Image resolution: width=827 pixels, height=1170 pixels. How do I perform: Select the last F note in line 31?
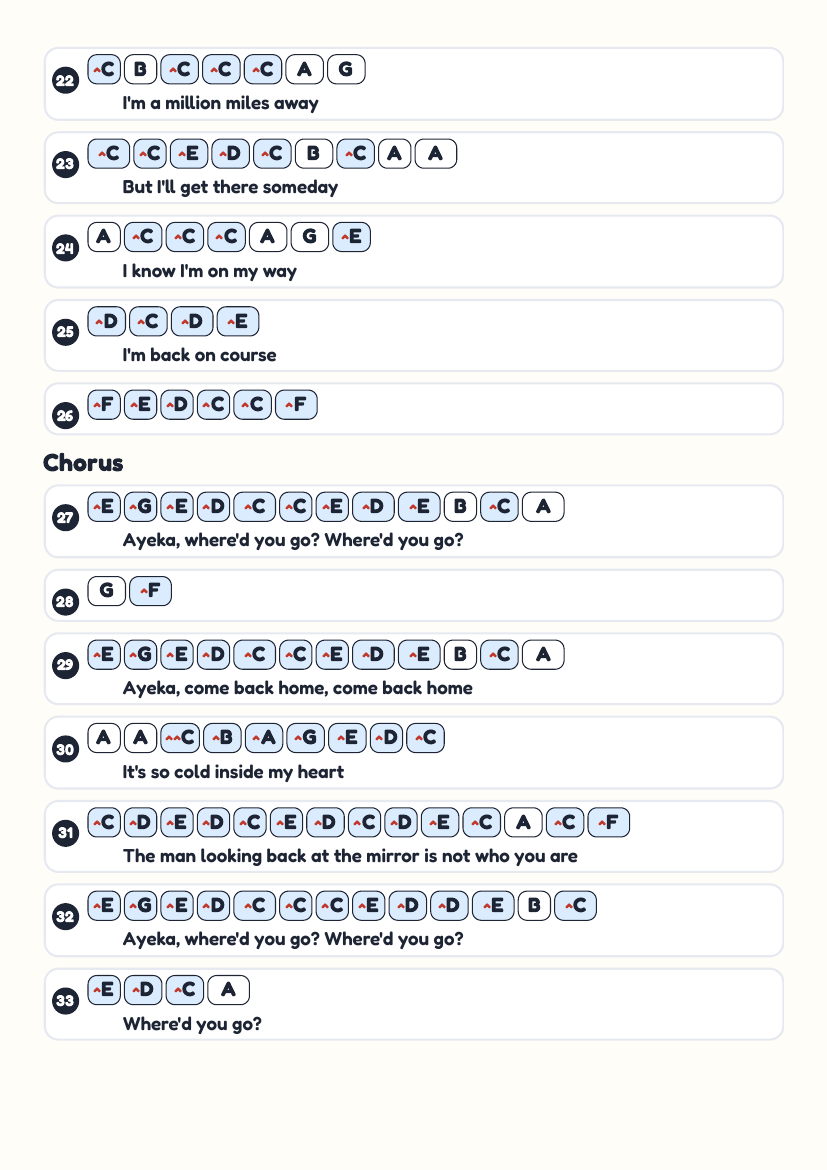point(609,822)
